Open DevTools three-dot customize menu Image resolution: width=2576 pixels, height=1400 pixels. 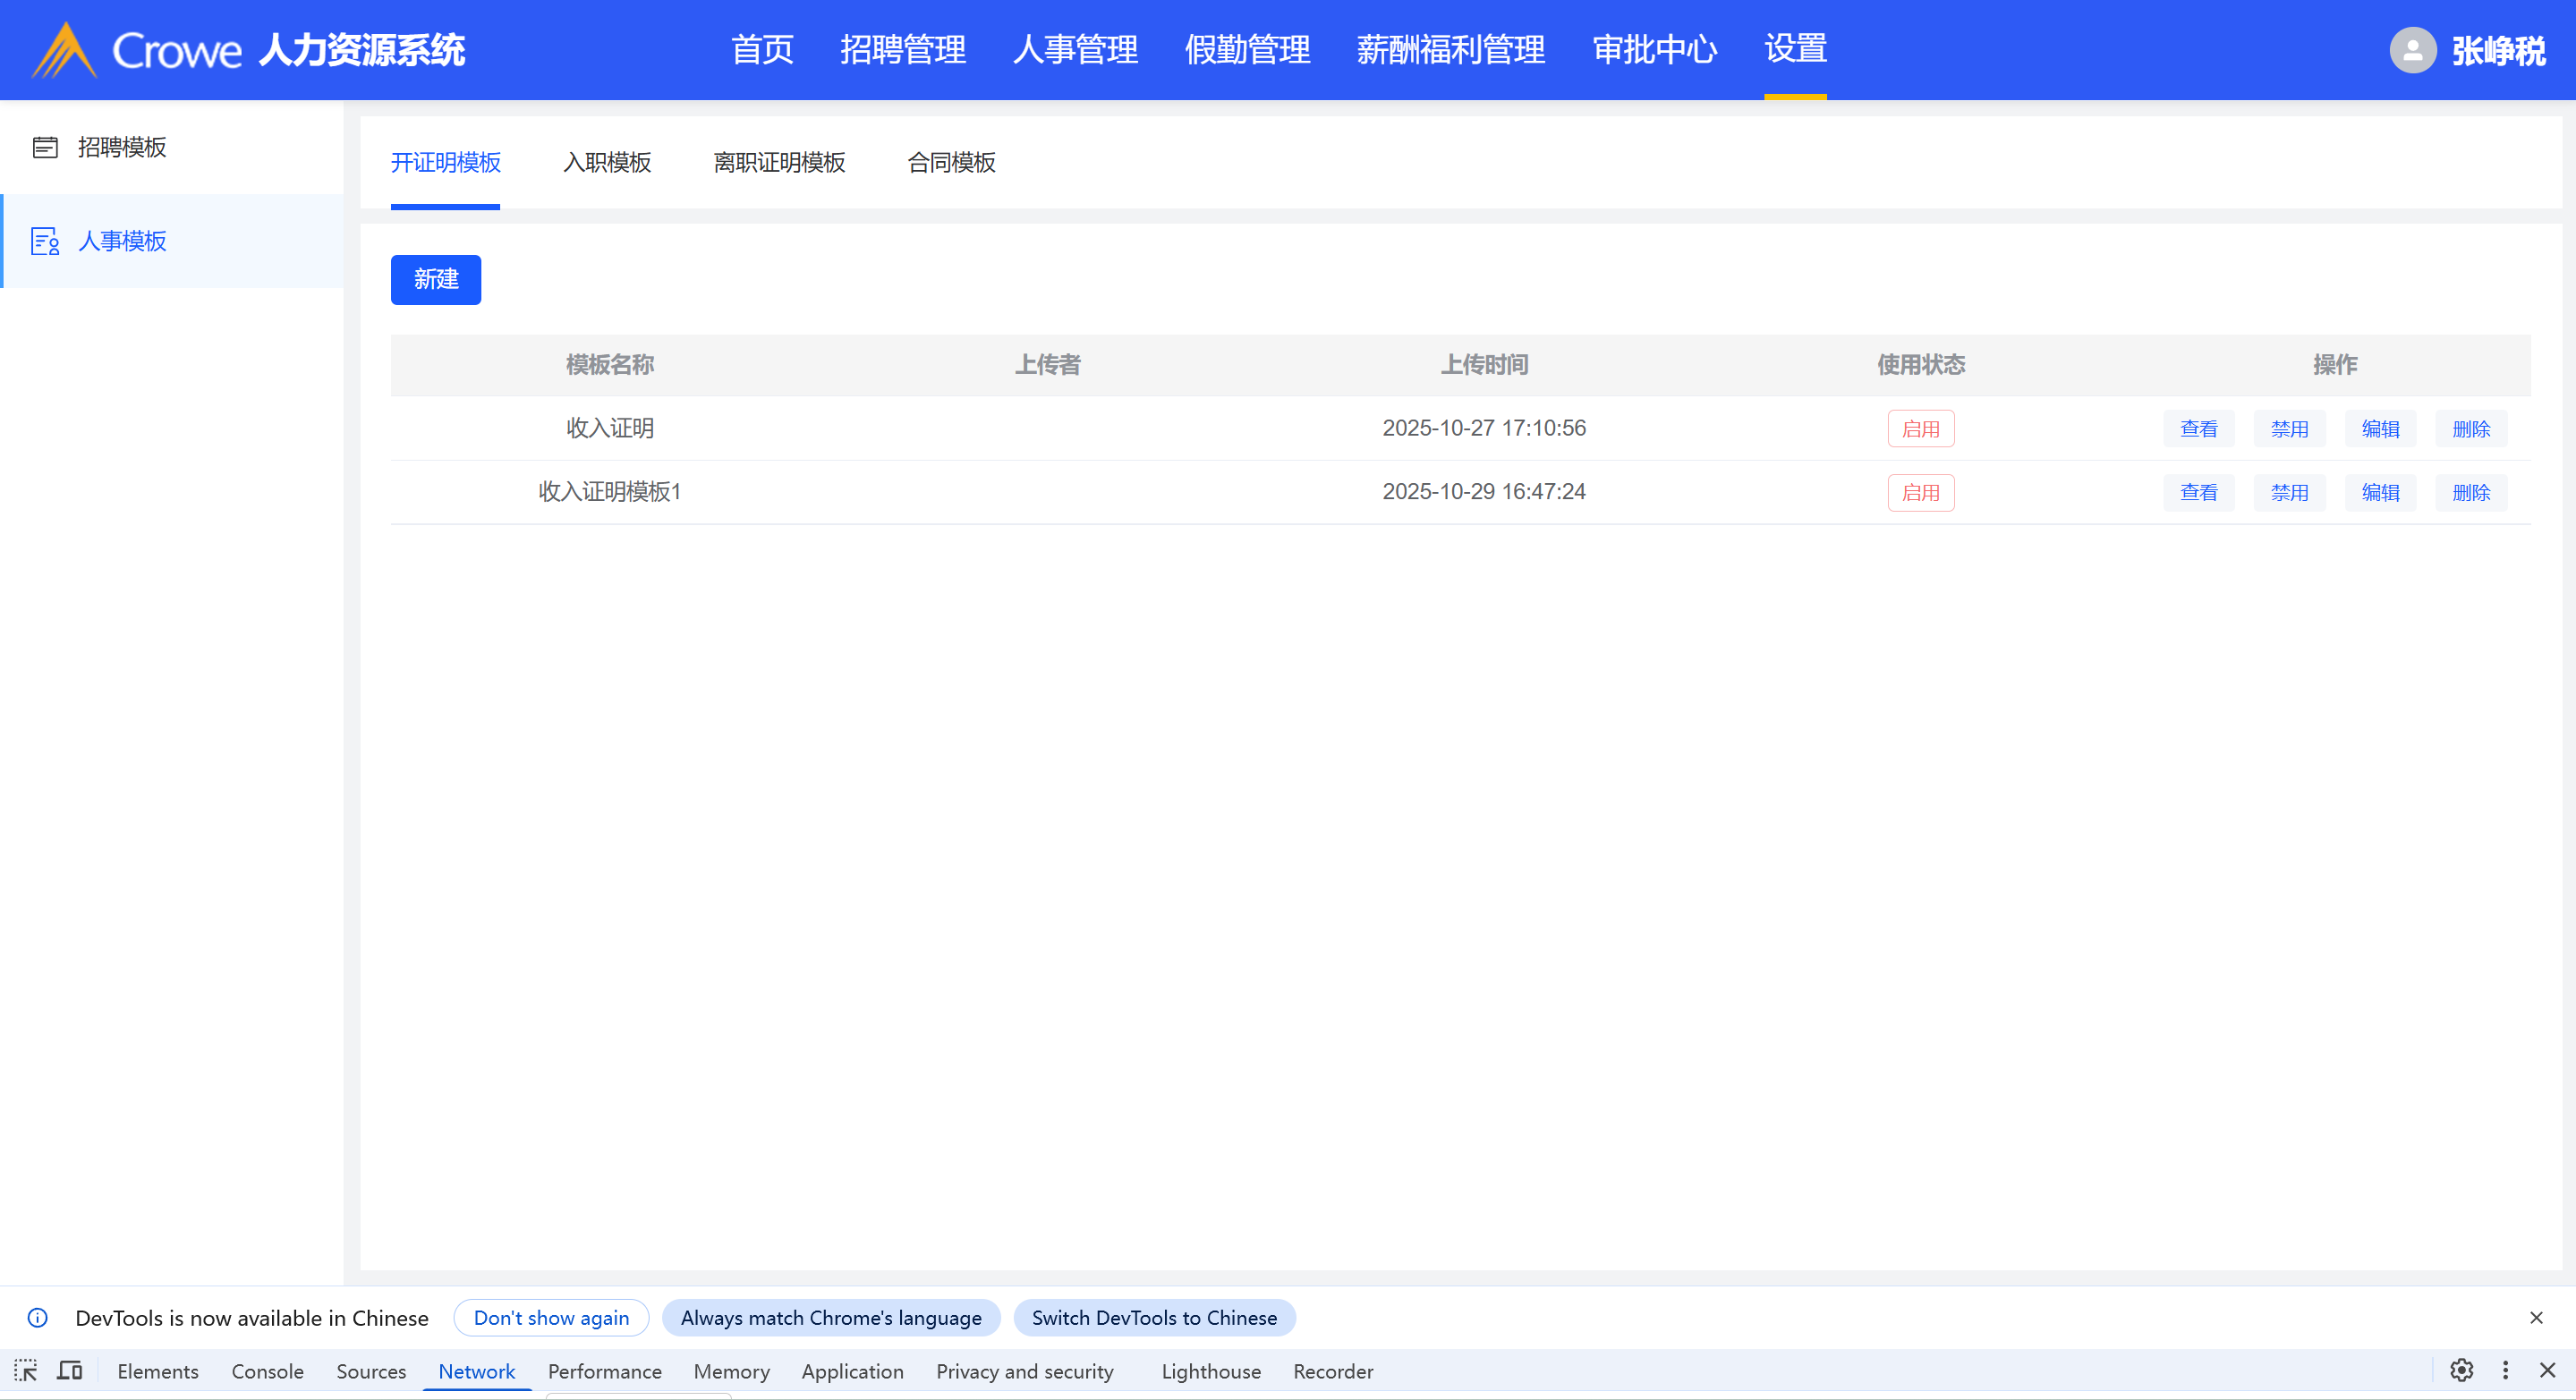coord(2505,1370)
